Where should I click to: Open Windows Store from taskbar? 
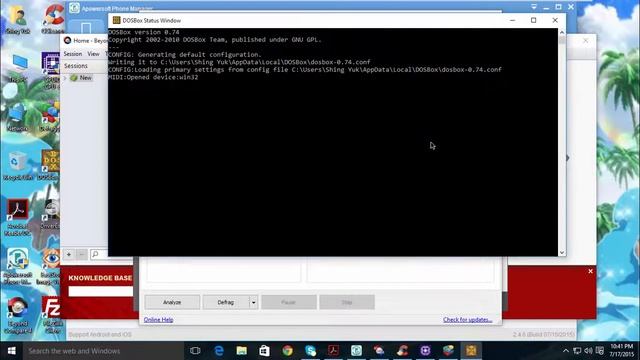pos(264,351)
